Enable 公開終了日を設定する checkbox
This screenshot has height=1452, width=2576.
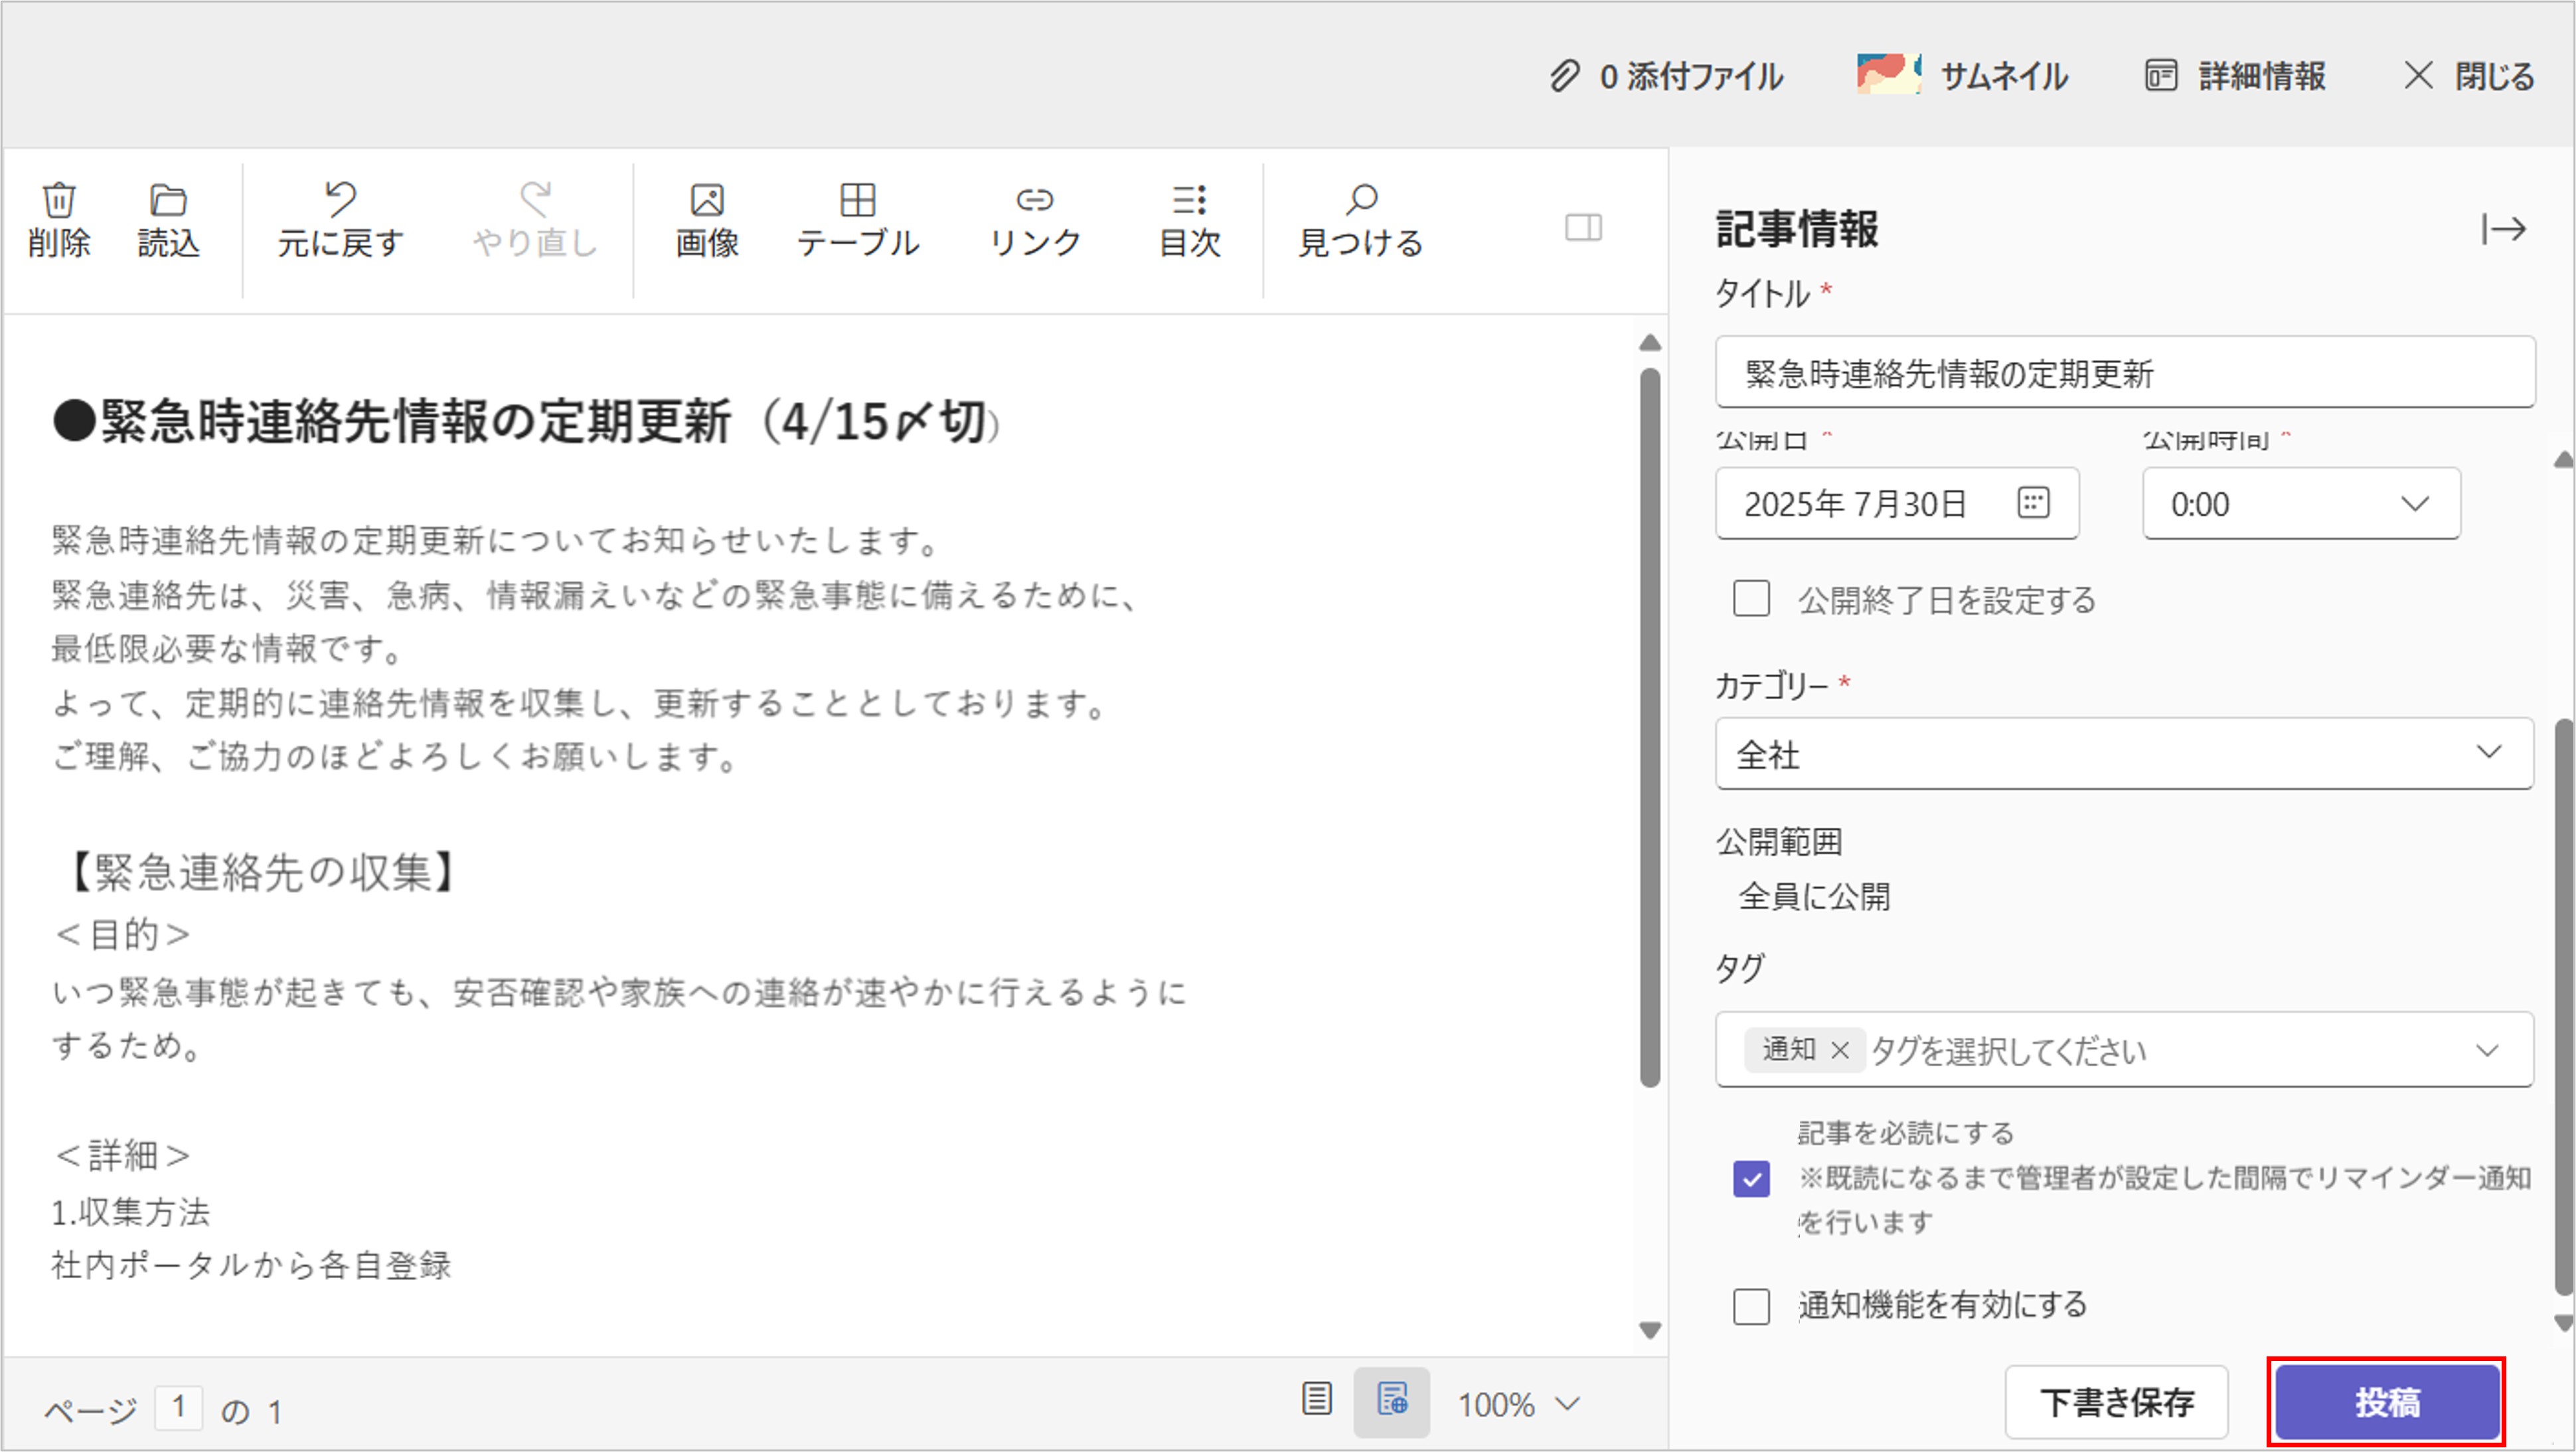pos(1751,599)
